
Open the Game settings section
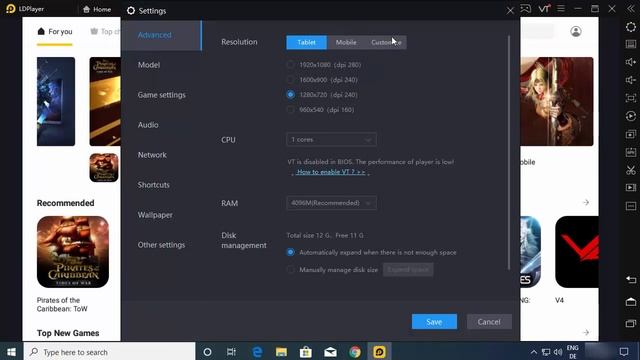[x=161, y=95]
